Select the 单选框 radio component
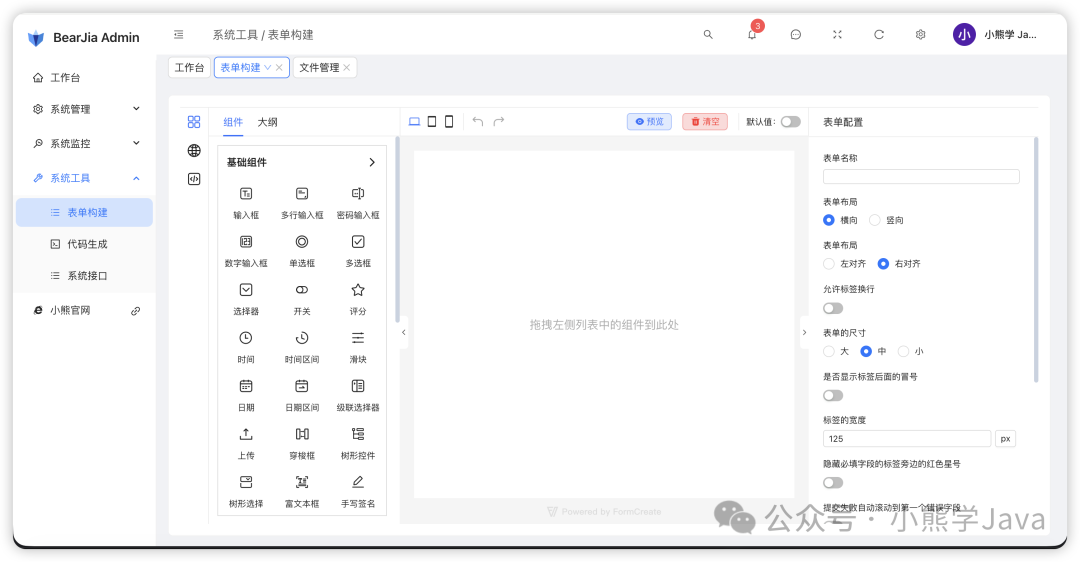This screenshot has height=562, width=1080. pos(302,251)
